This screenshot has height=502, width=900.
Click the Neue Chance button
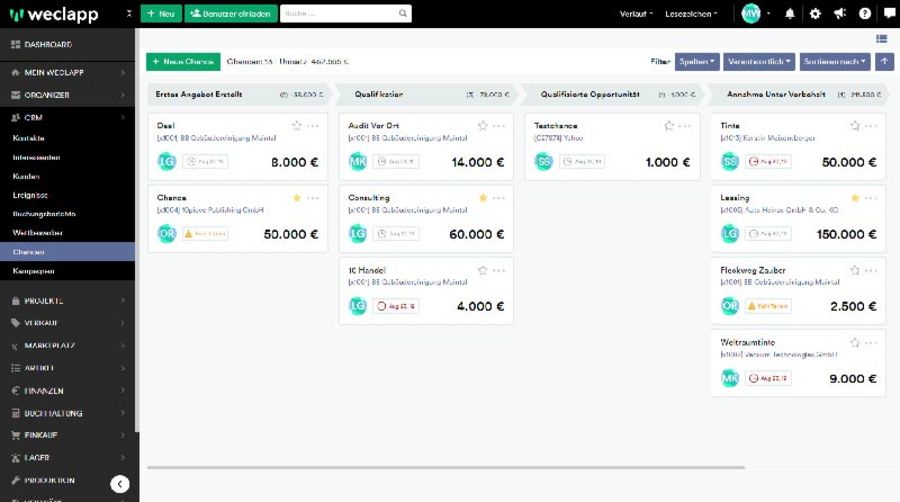(183, 62)
